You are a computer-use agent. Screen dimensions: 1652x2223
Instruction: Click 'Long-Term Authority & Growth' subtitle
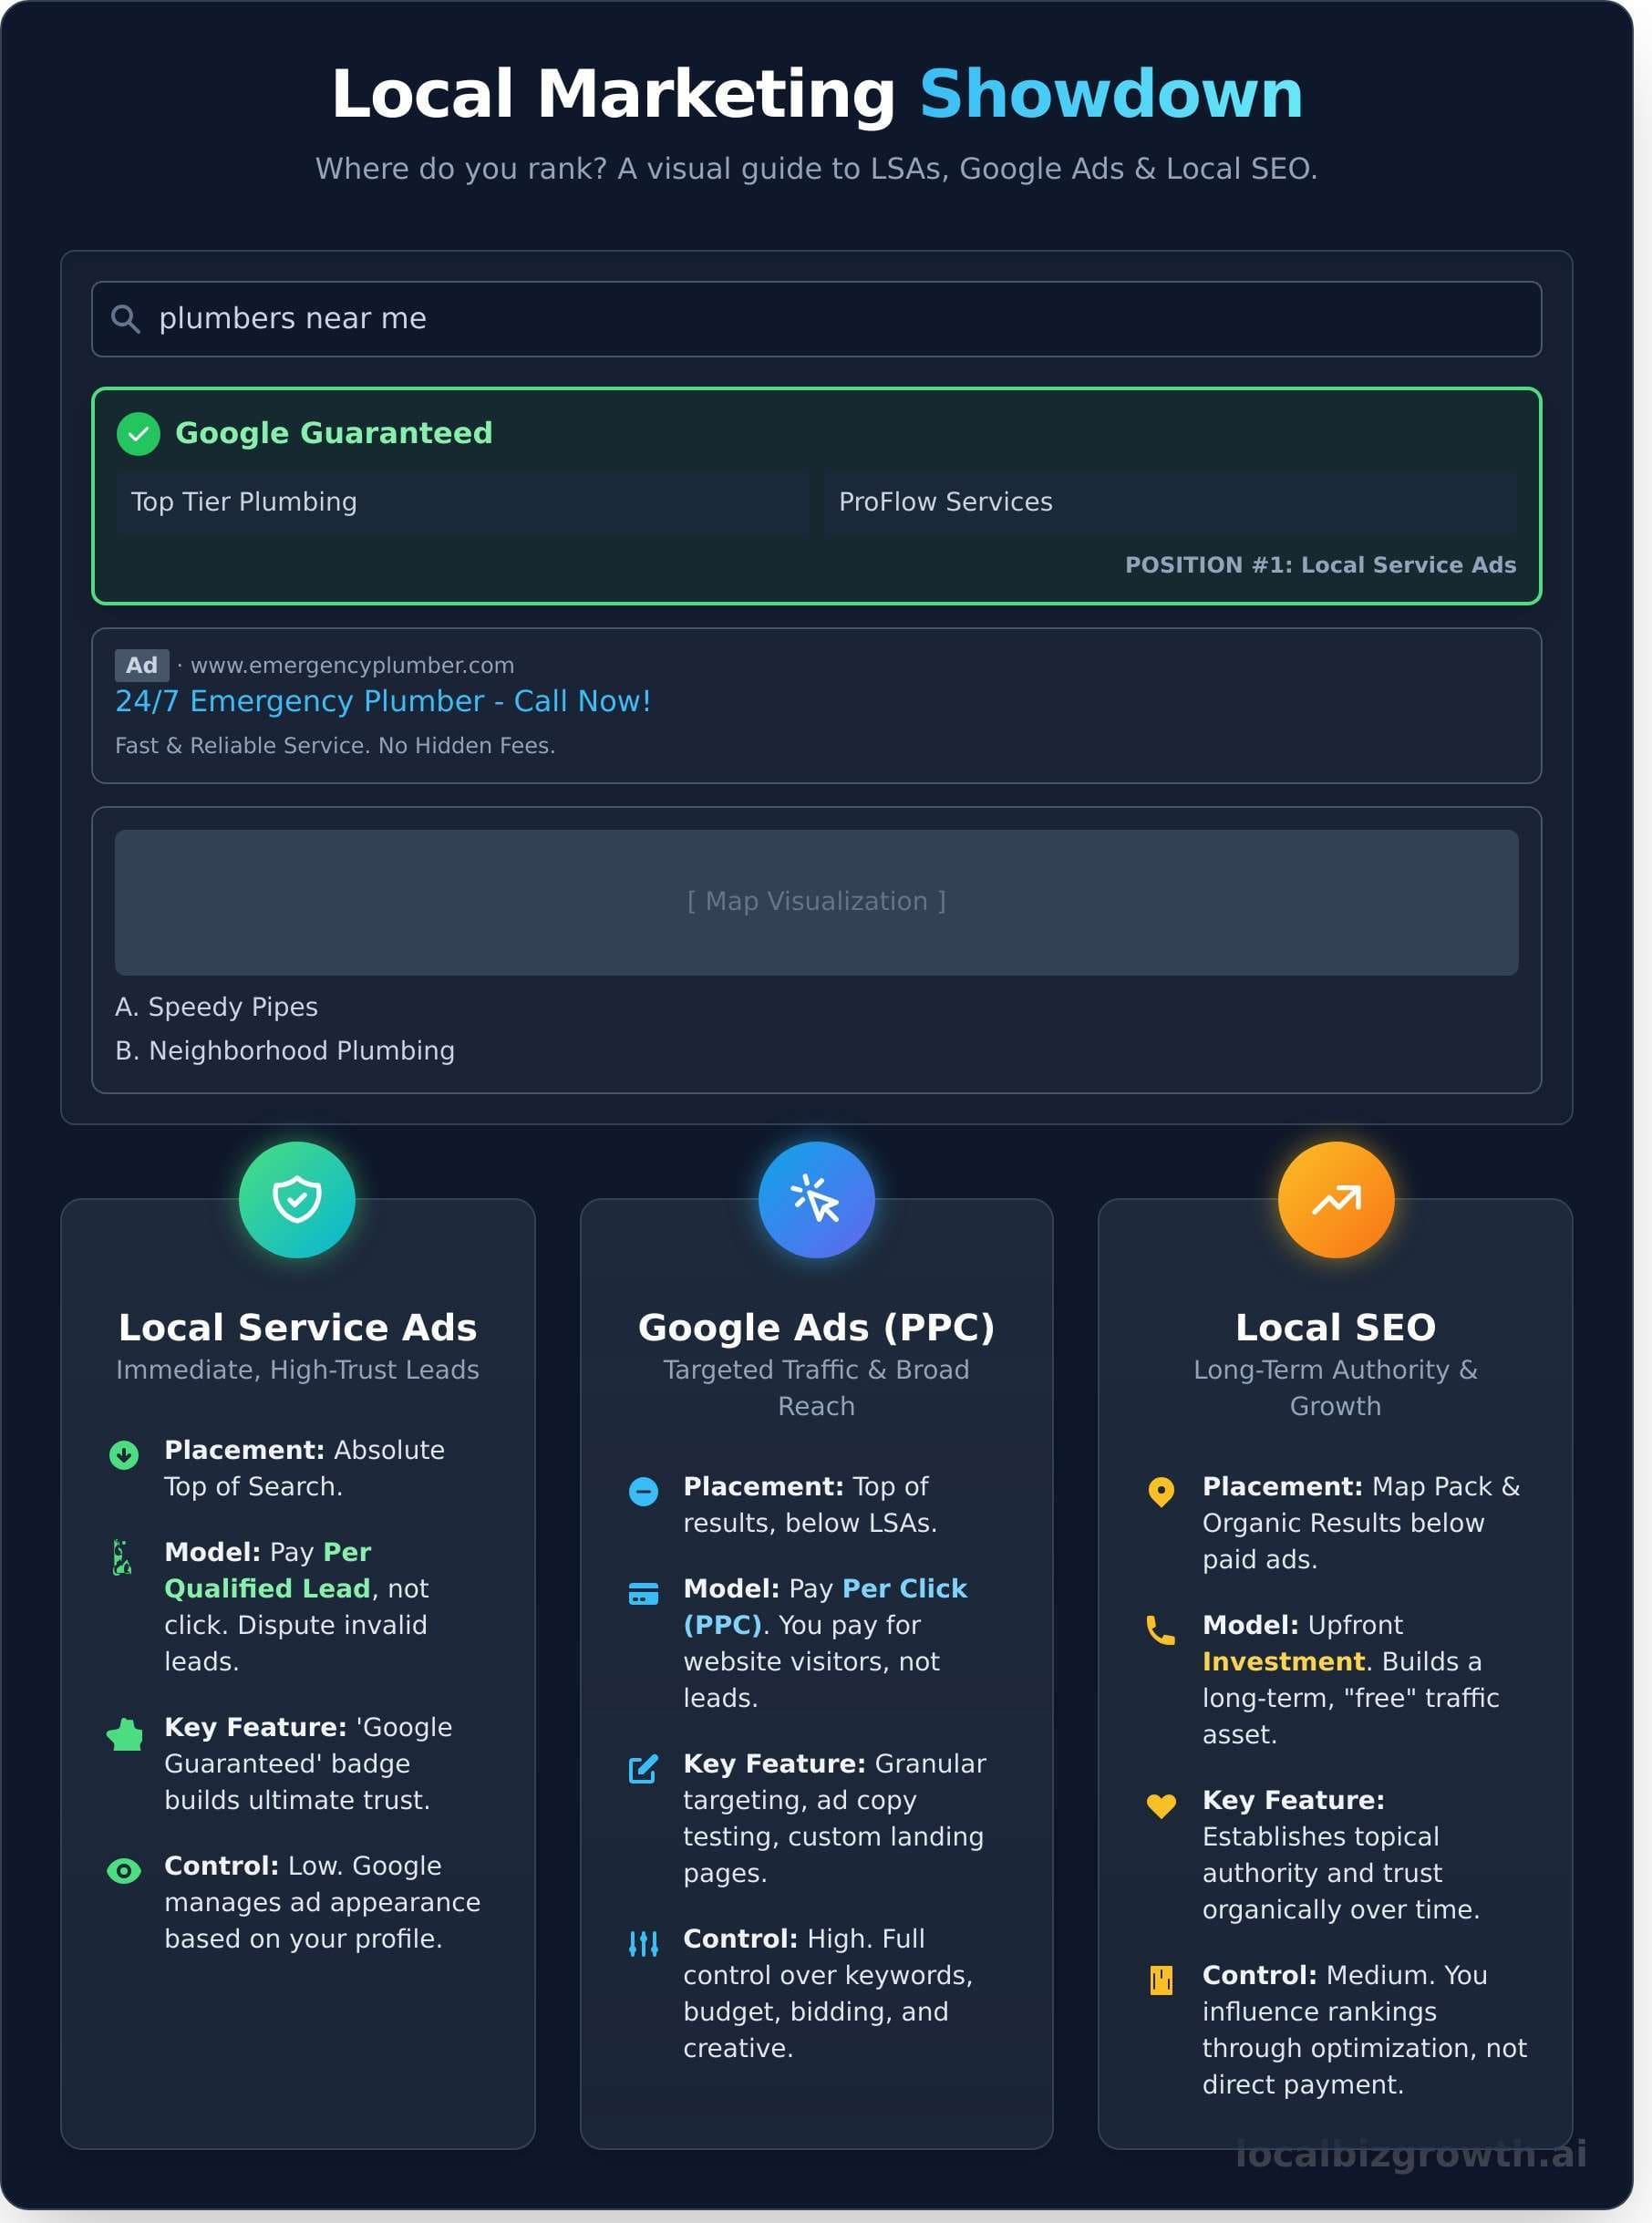[x=1336, y=1388]
